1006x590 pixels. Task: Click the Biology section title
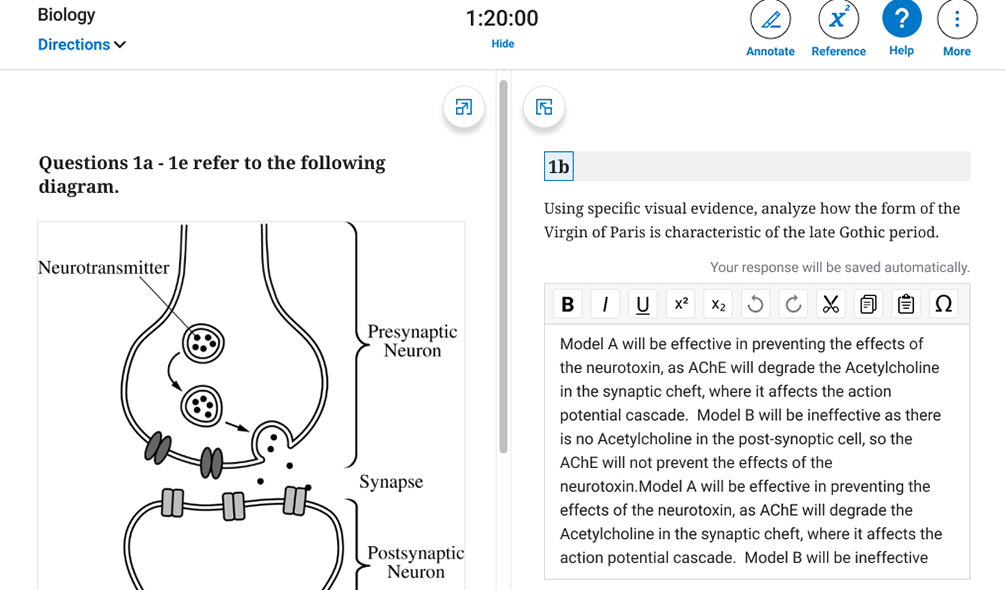66,15
